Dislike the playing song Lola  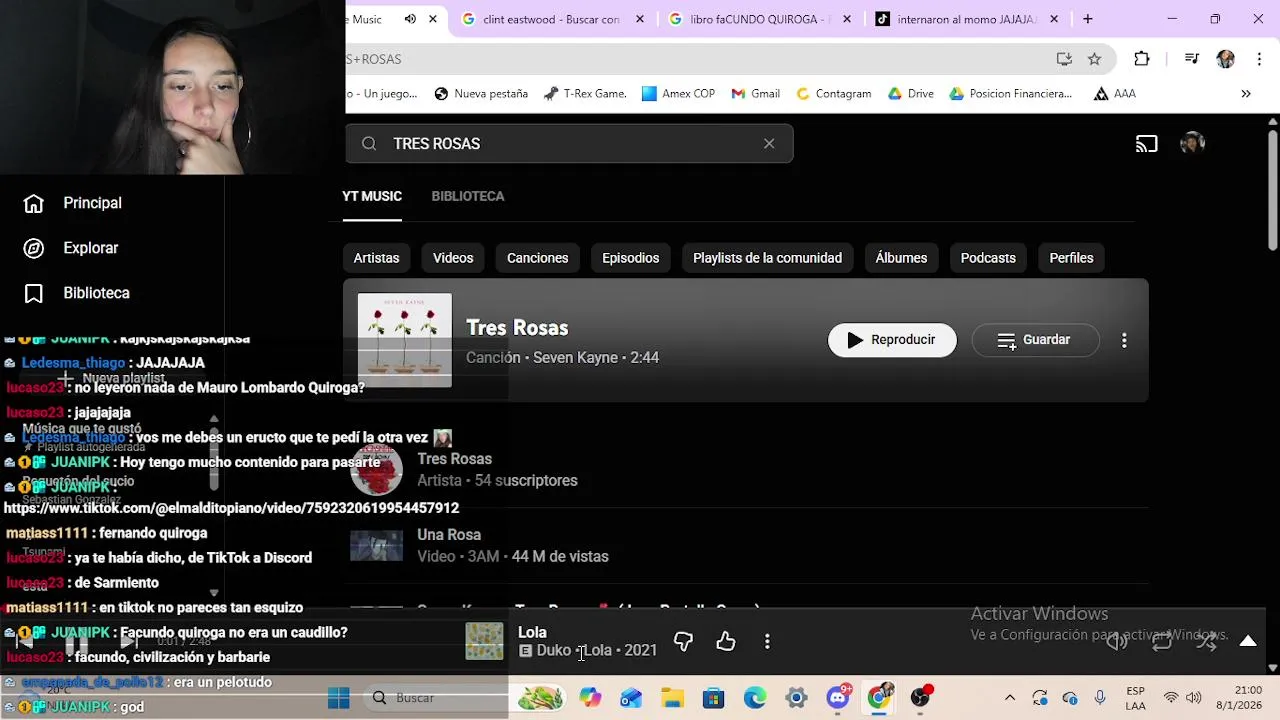[684, 642]
